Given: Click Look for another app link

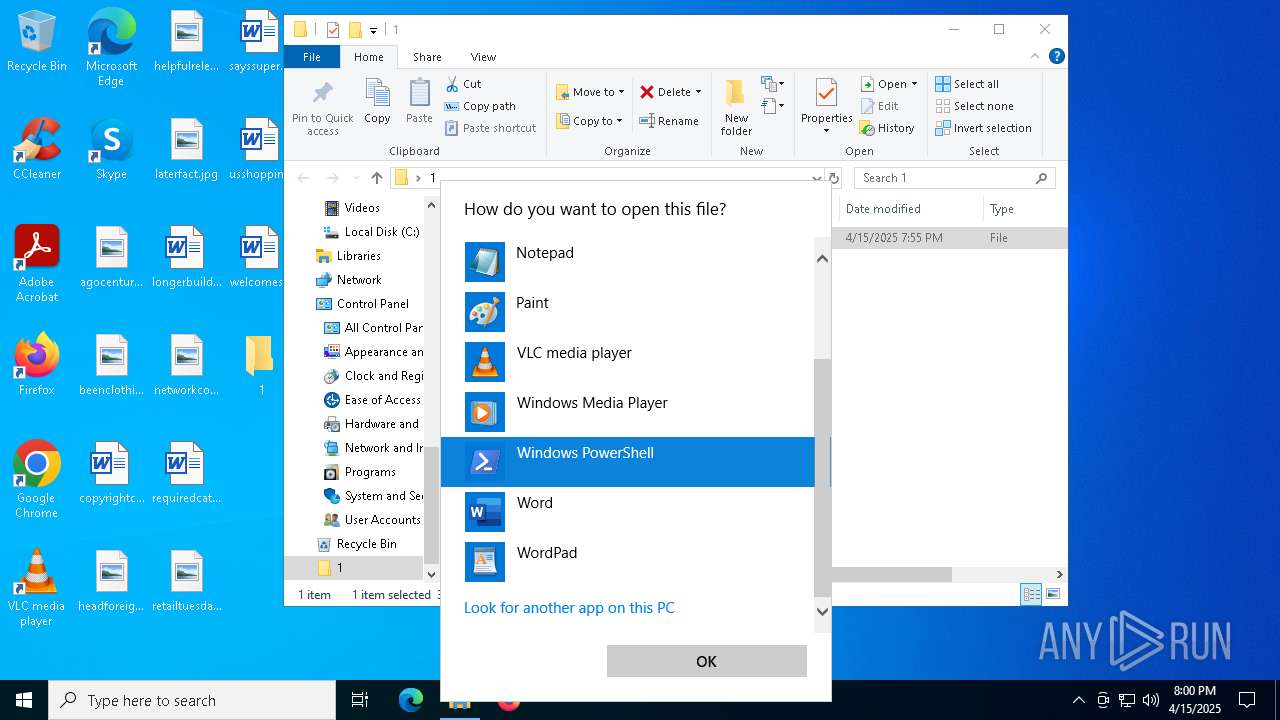Looking at the screenshot, I should pyautogui.click(x=569, y=608).
